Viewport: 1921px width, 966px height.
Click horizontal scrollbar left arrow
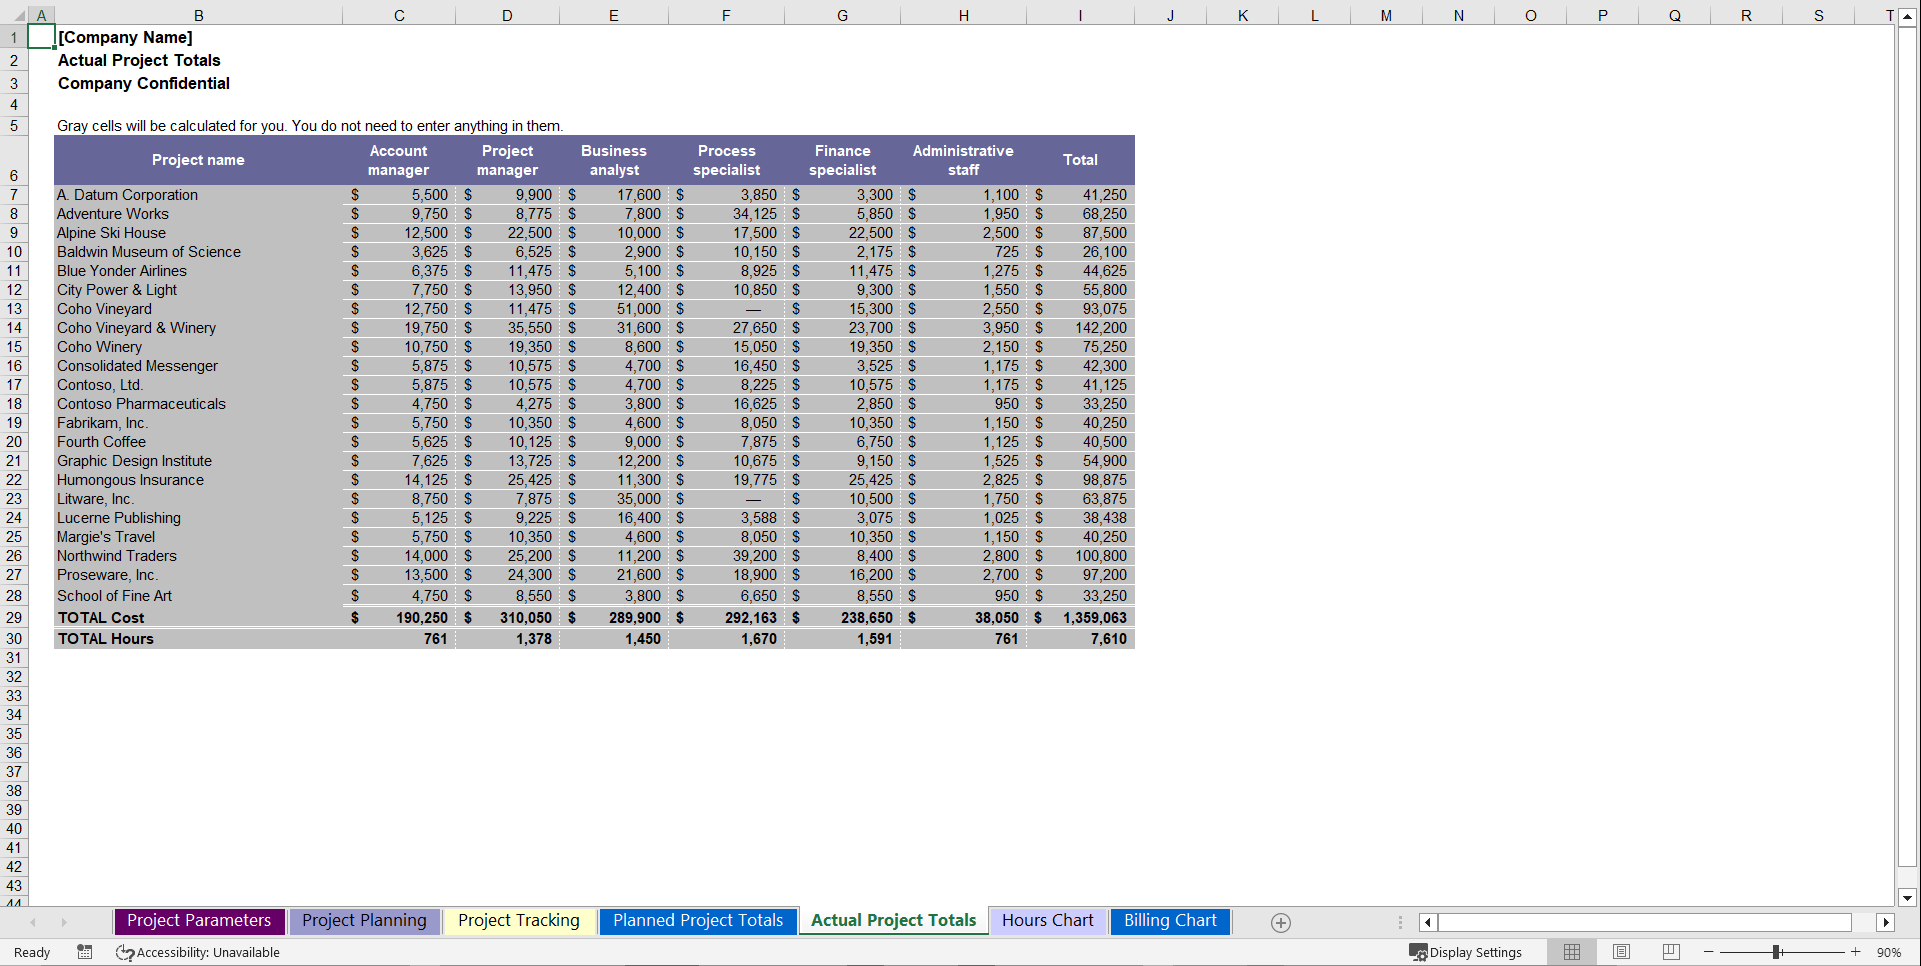1428,922
